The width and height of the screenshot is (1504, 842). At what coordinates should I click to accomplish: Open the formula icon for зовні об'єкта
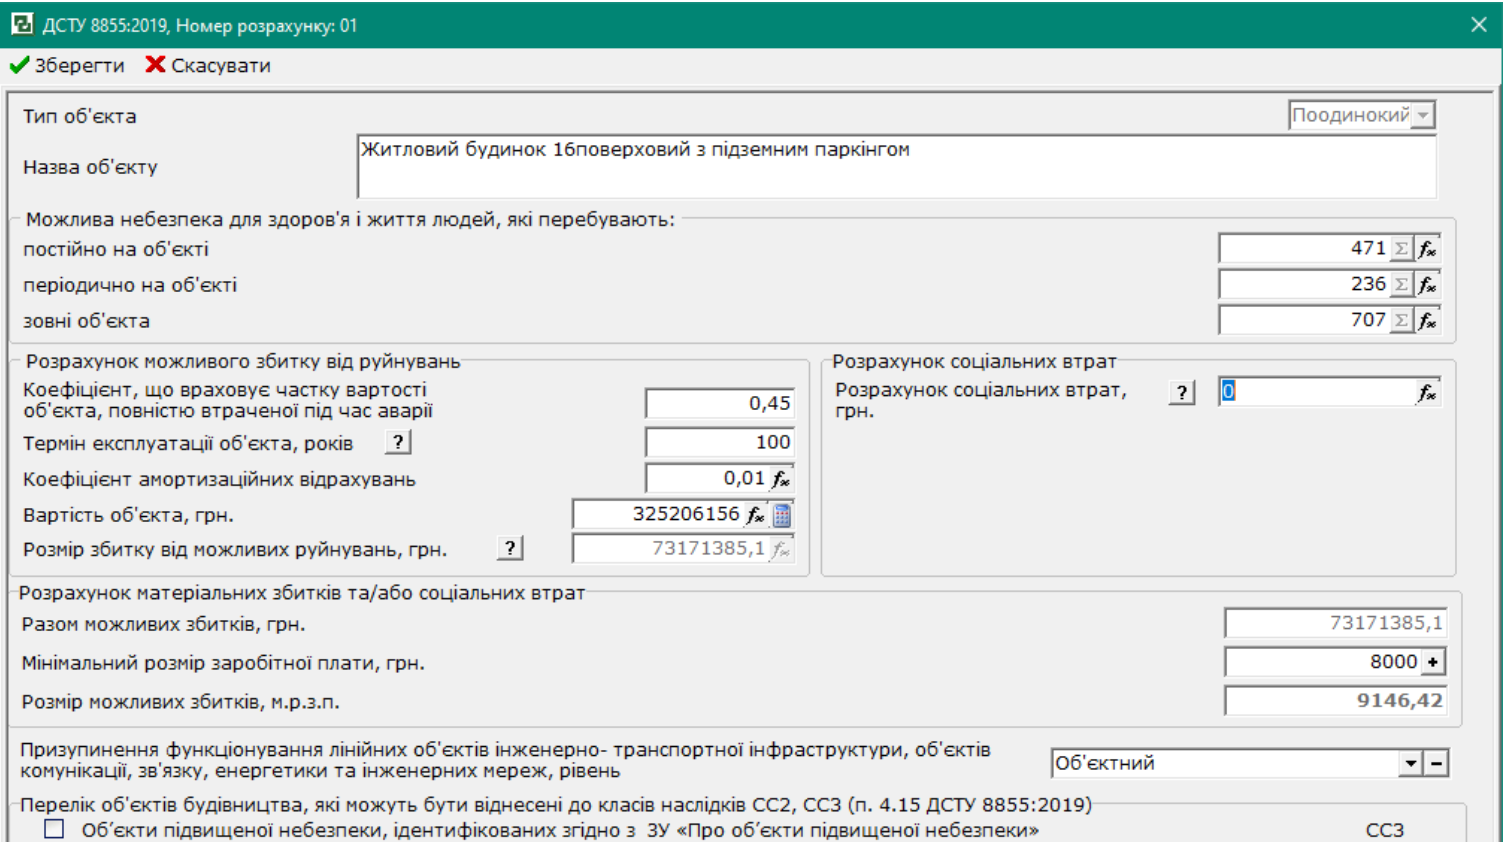[1427, 321]
